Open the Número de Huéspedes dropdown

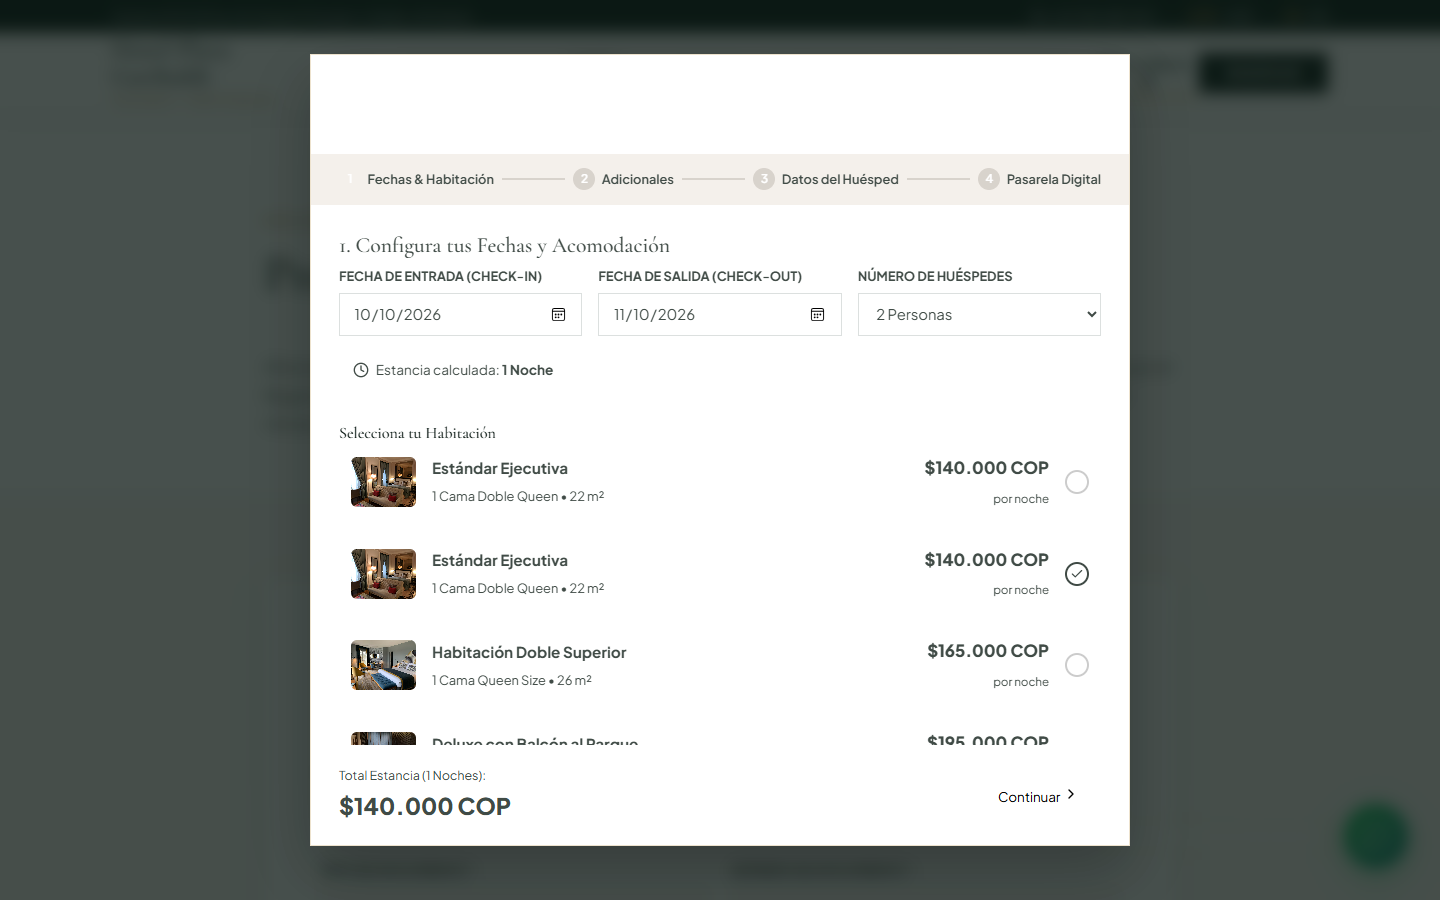979,315
